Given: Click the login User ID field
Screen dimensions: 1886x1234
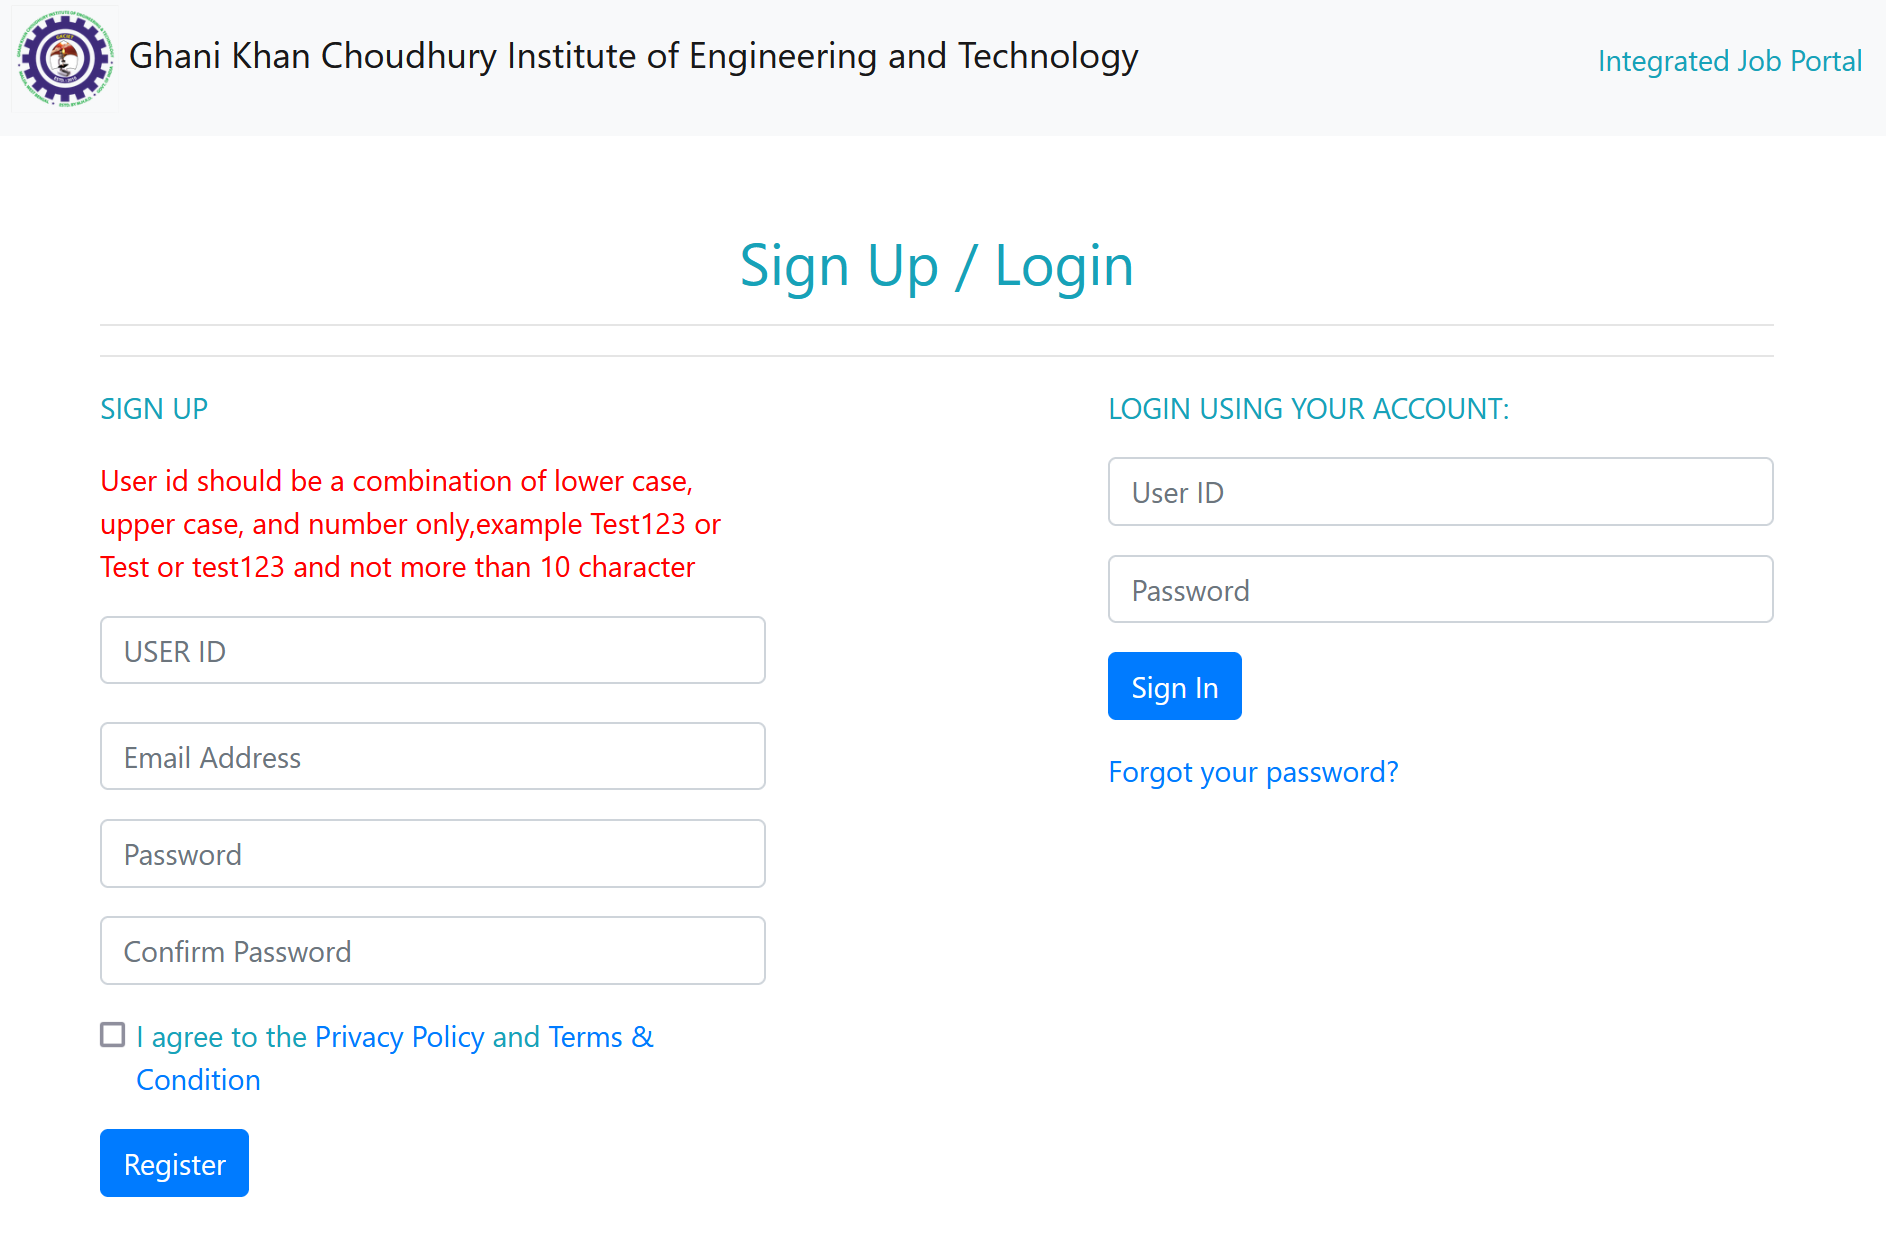Looking at the screenshot, I should coord(1440,492).
